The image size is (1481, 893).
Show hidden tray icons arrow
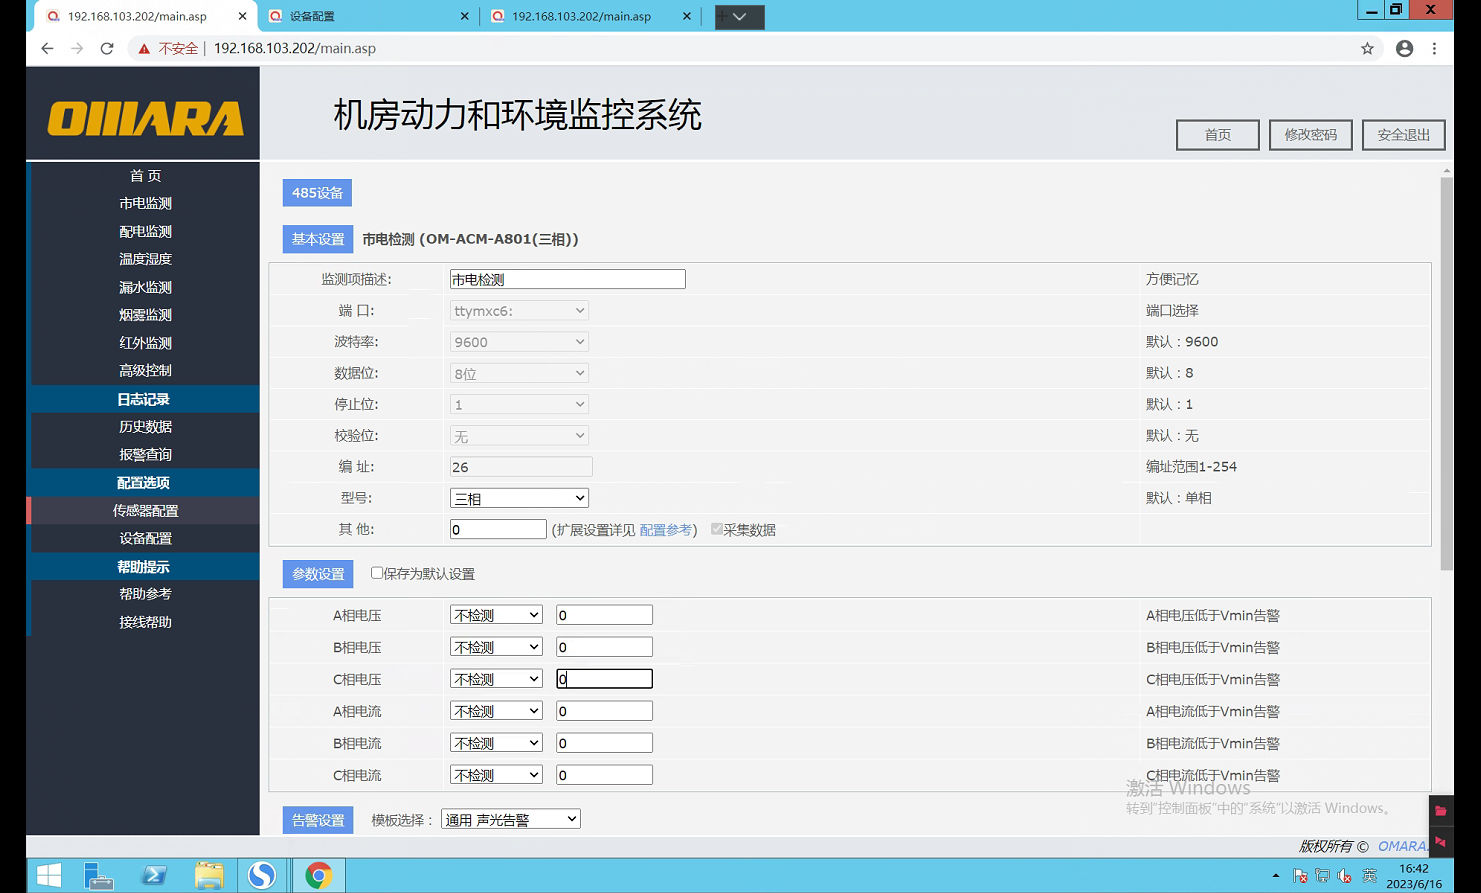point(1275,876)
